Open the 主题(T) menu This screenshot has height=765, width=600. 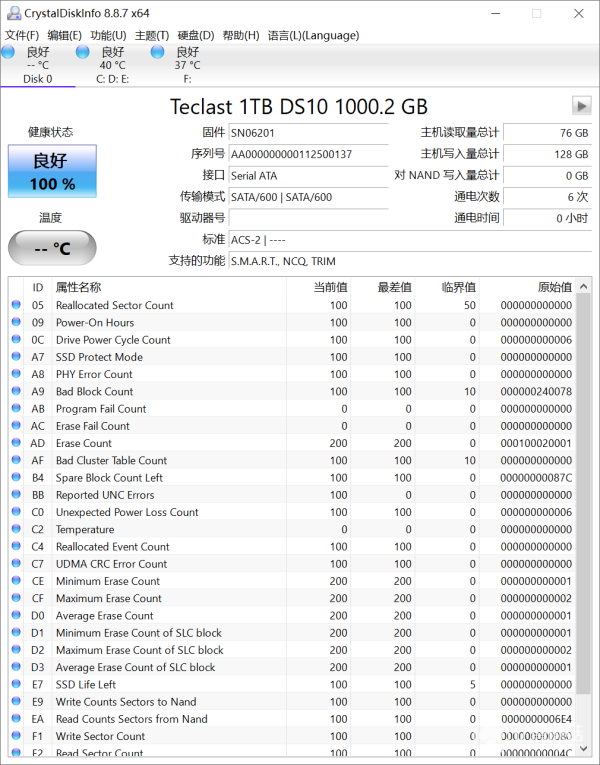(x=152, y=35)
